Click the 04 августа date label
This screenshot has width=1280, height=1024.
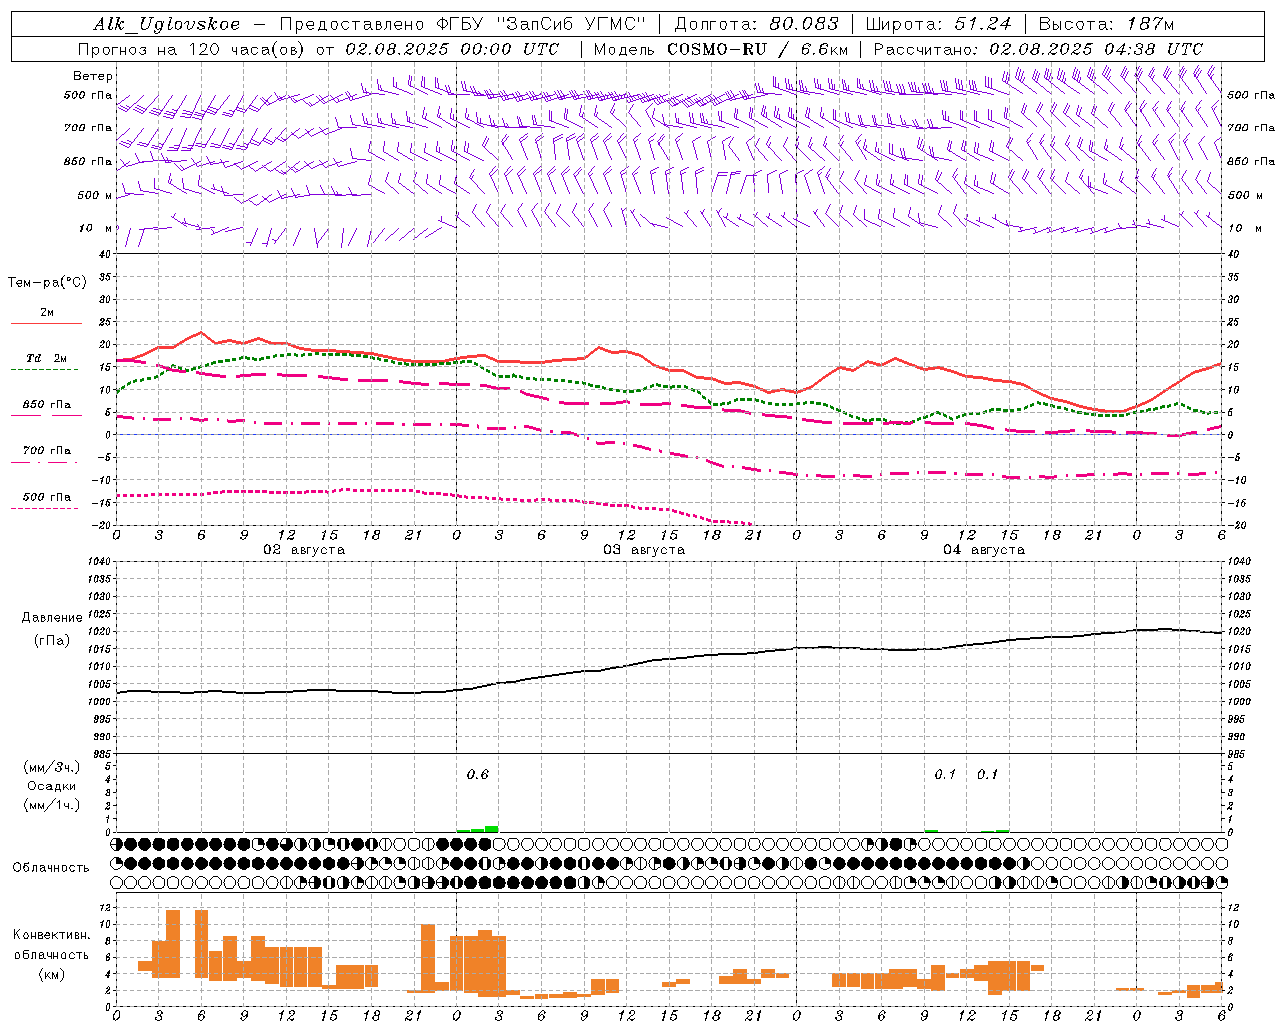(x=984, y=550)
